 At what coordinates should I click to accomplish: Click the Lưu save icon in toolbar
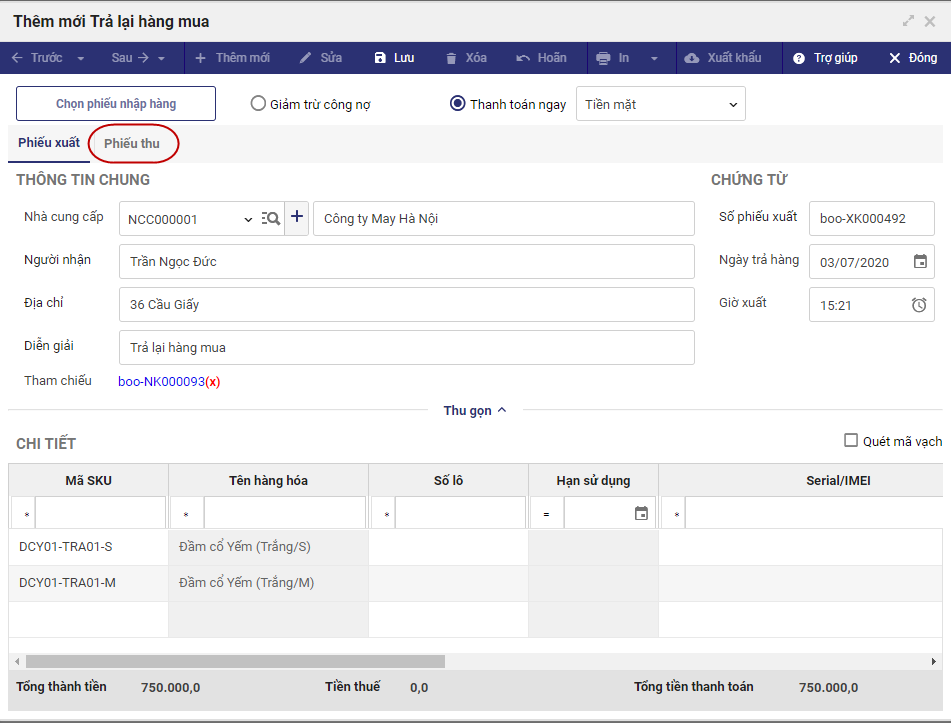click(x=380, y=58)
